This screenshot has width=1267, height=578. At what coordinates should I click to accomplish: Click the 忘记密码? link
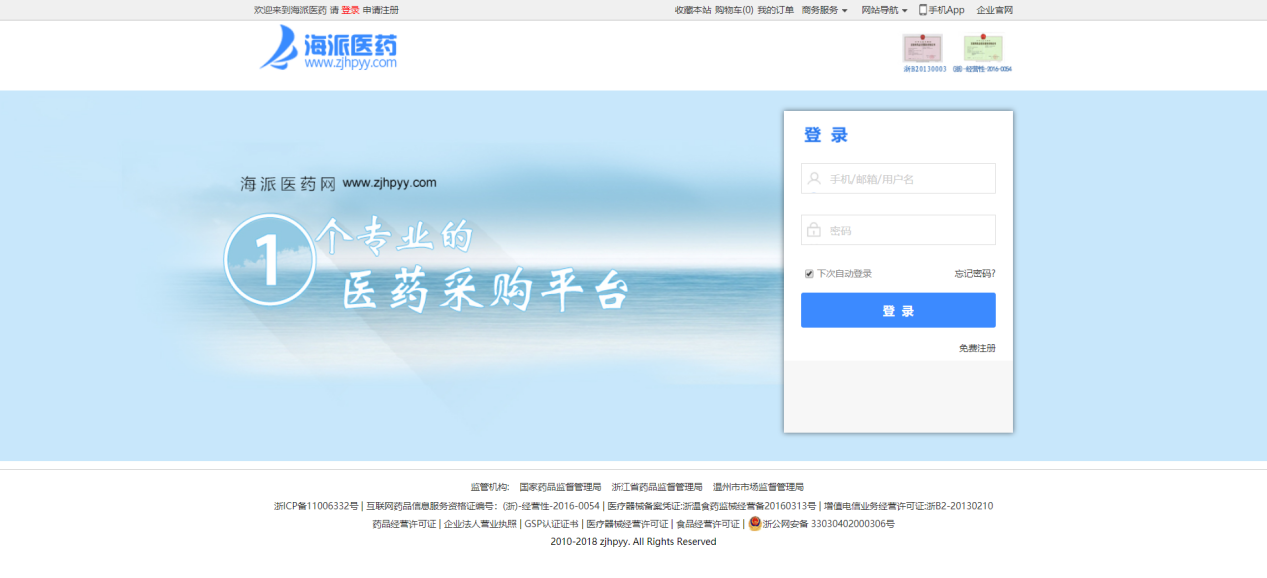click(x=974, y=274)
